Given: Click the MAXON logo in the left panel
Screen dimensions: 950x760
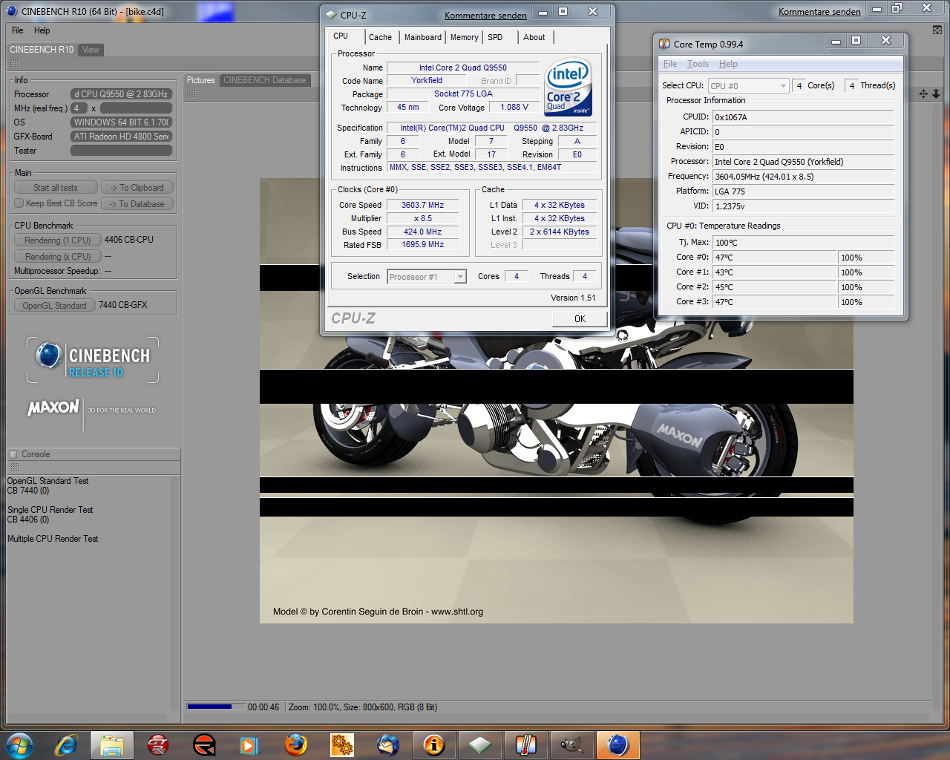Looking at the screenshot, I should (53, 407).
